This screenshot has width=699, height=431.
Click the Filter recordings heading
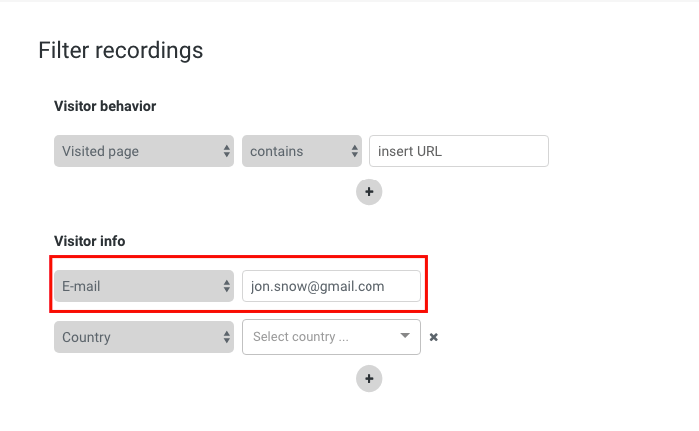pyautogui.click(x=120, y=50)
